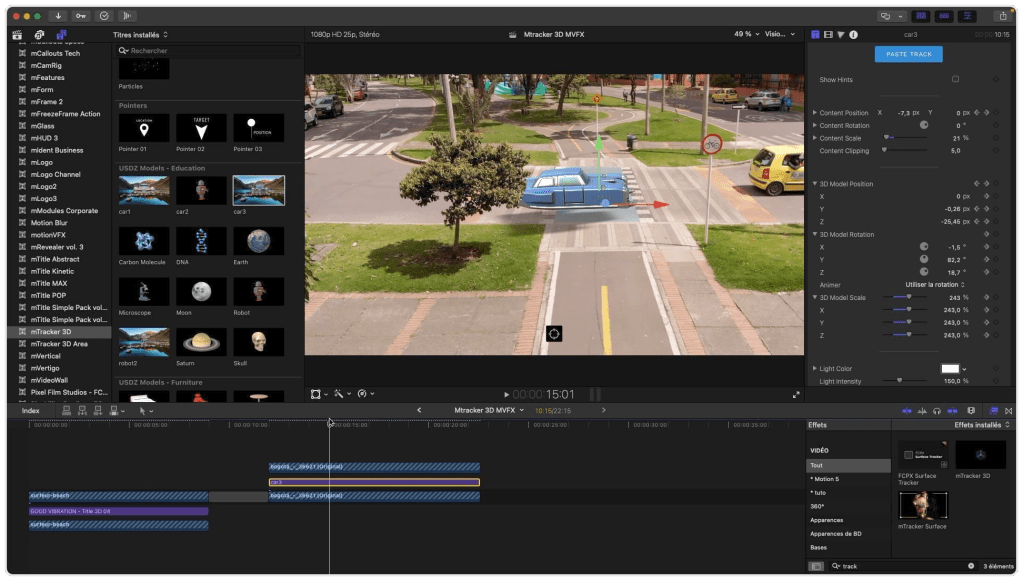Select the video inspector filmstrip icon
This screenshot has height=580, width=1023.
coord(828,33)
